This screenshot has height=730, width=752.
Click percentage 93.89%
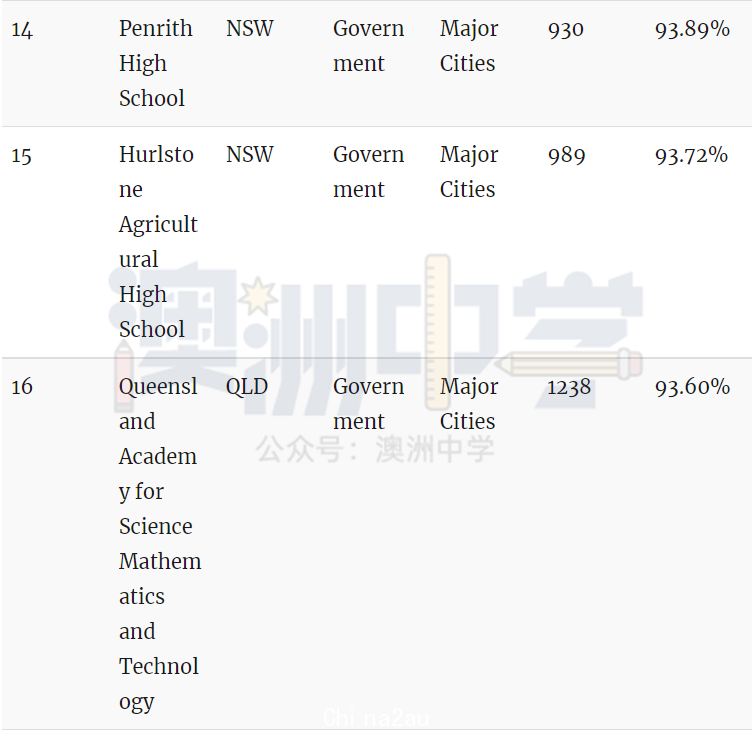point(692,29)
